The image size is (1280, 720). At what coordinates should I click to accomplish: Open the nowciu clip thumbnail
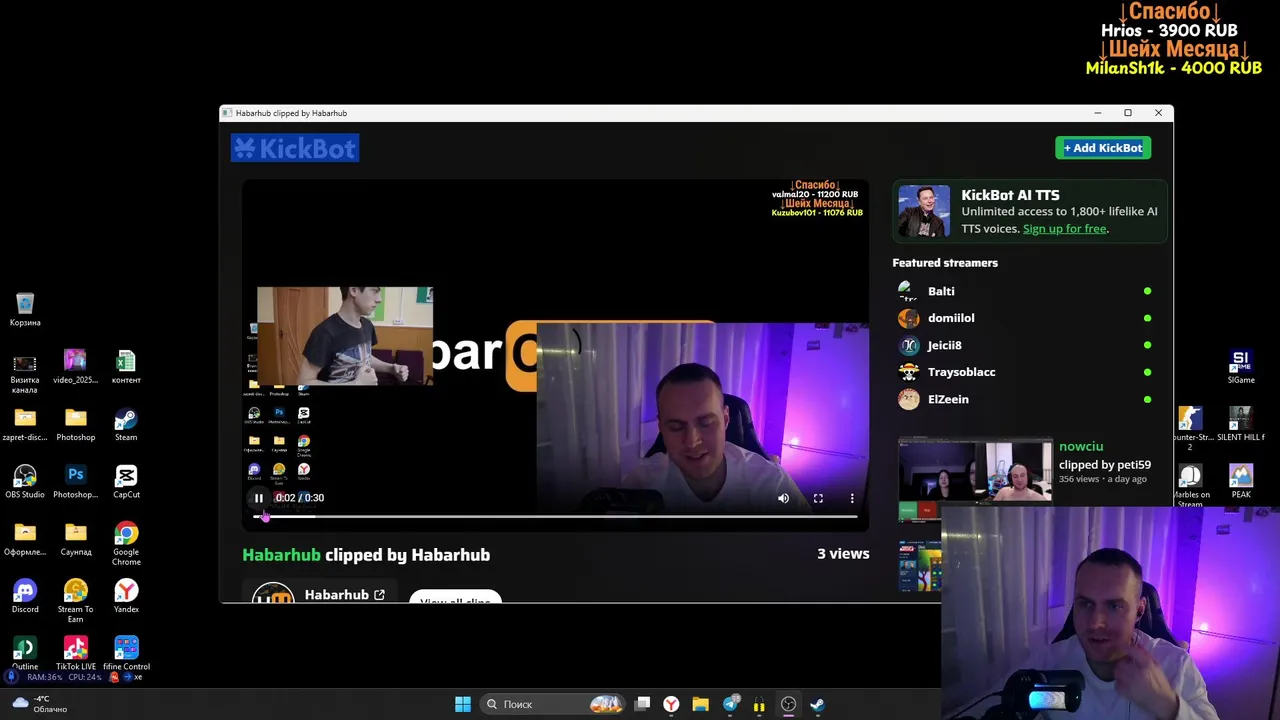click(x=975, y=472)
